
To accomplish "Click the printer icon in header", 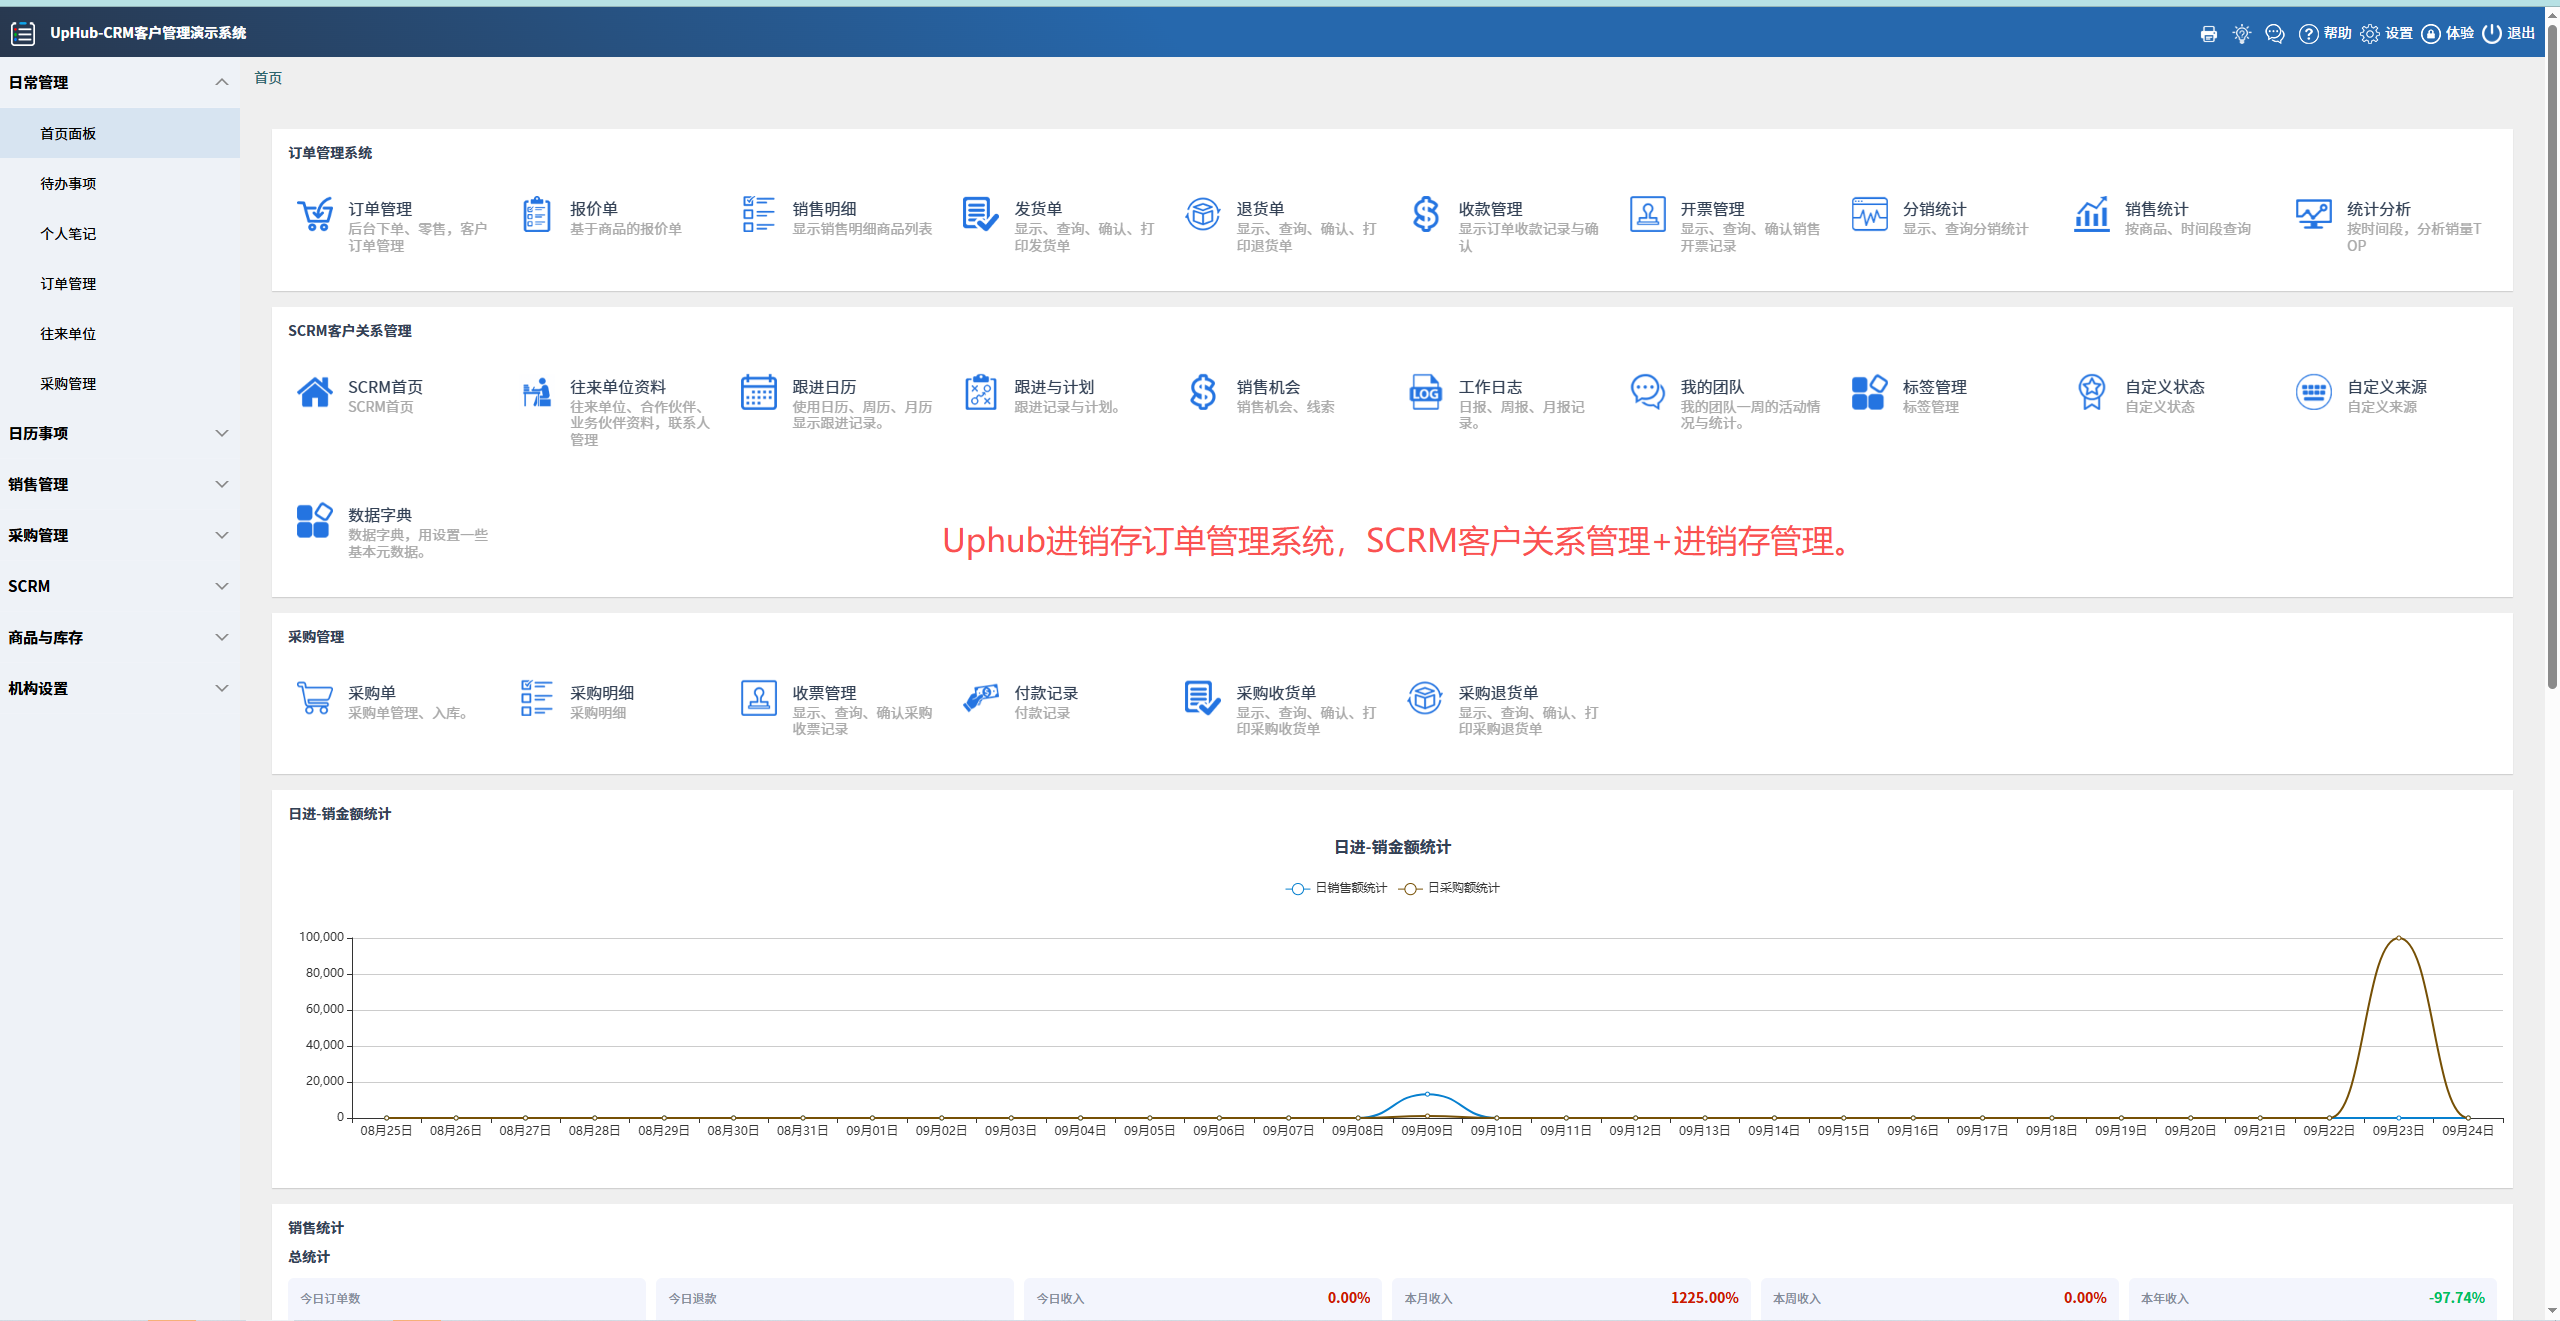I will click(x=2209, y=34).
